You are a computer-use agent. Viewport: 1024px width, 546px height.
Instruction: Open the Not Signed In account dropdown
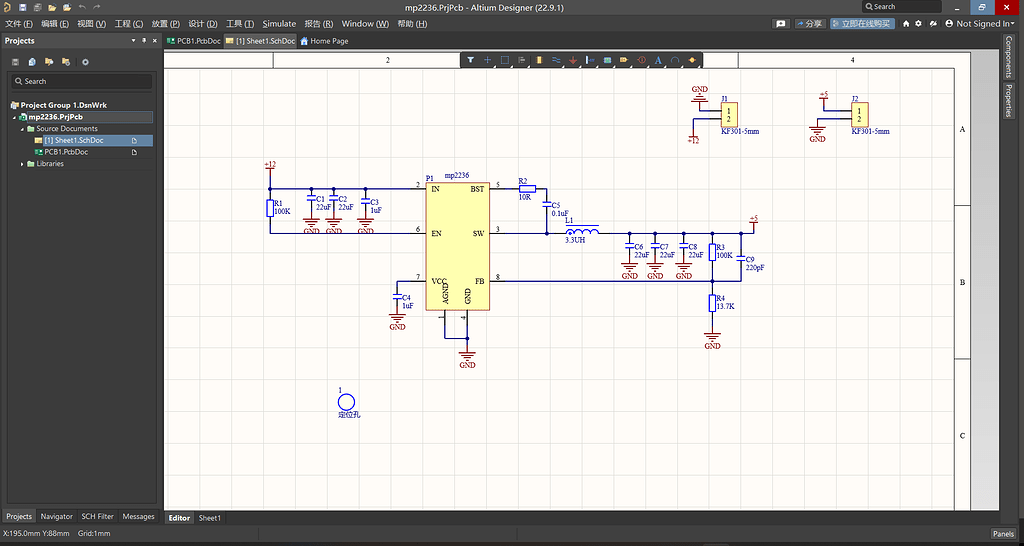[980, 24]
